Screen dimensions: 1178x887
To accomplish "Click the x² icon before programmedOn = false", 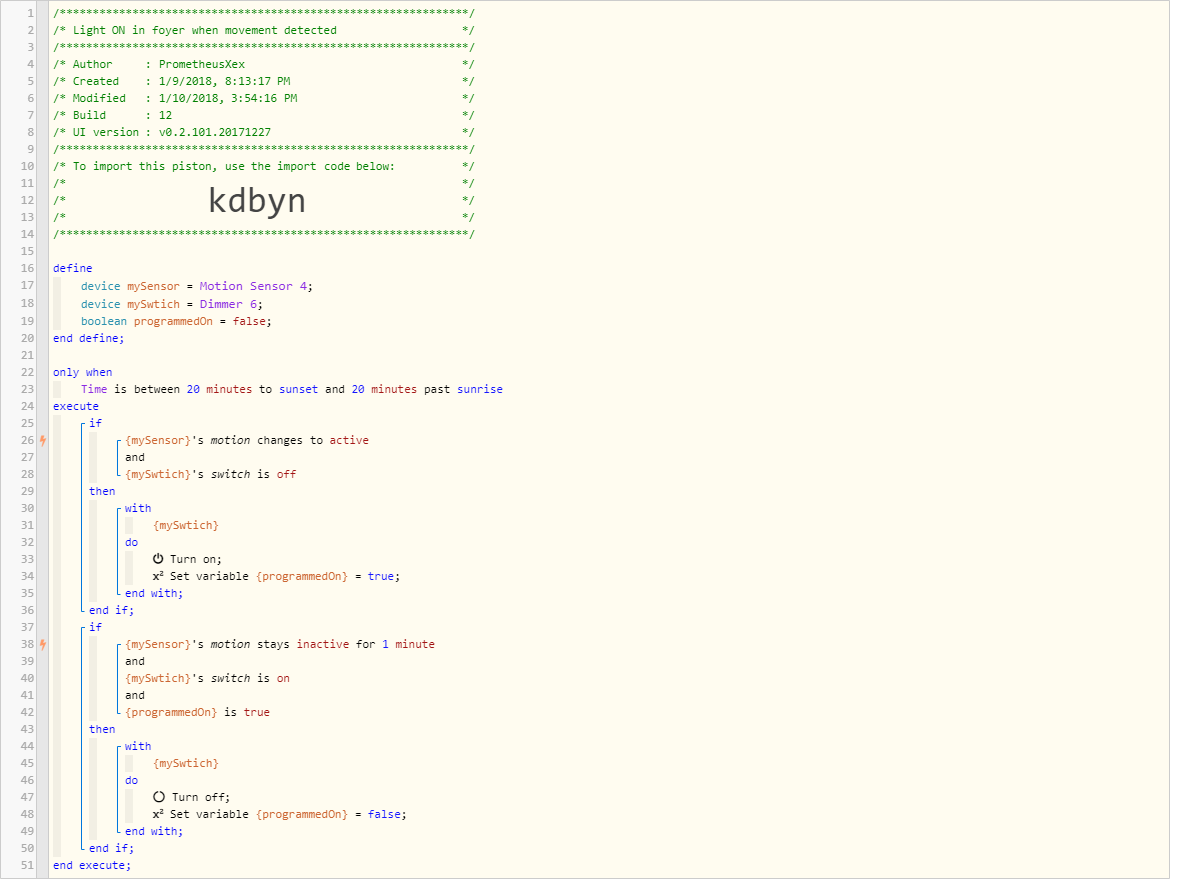I will (158, 814).
